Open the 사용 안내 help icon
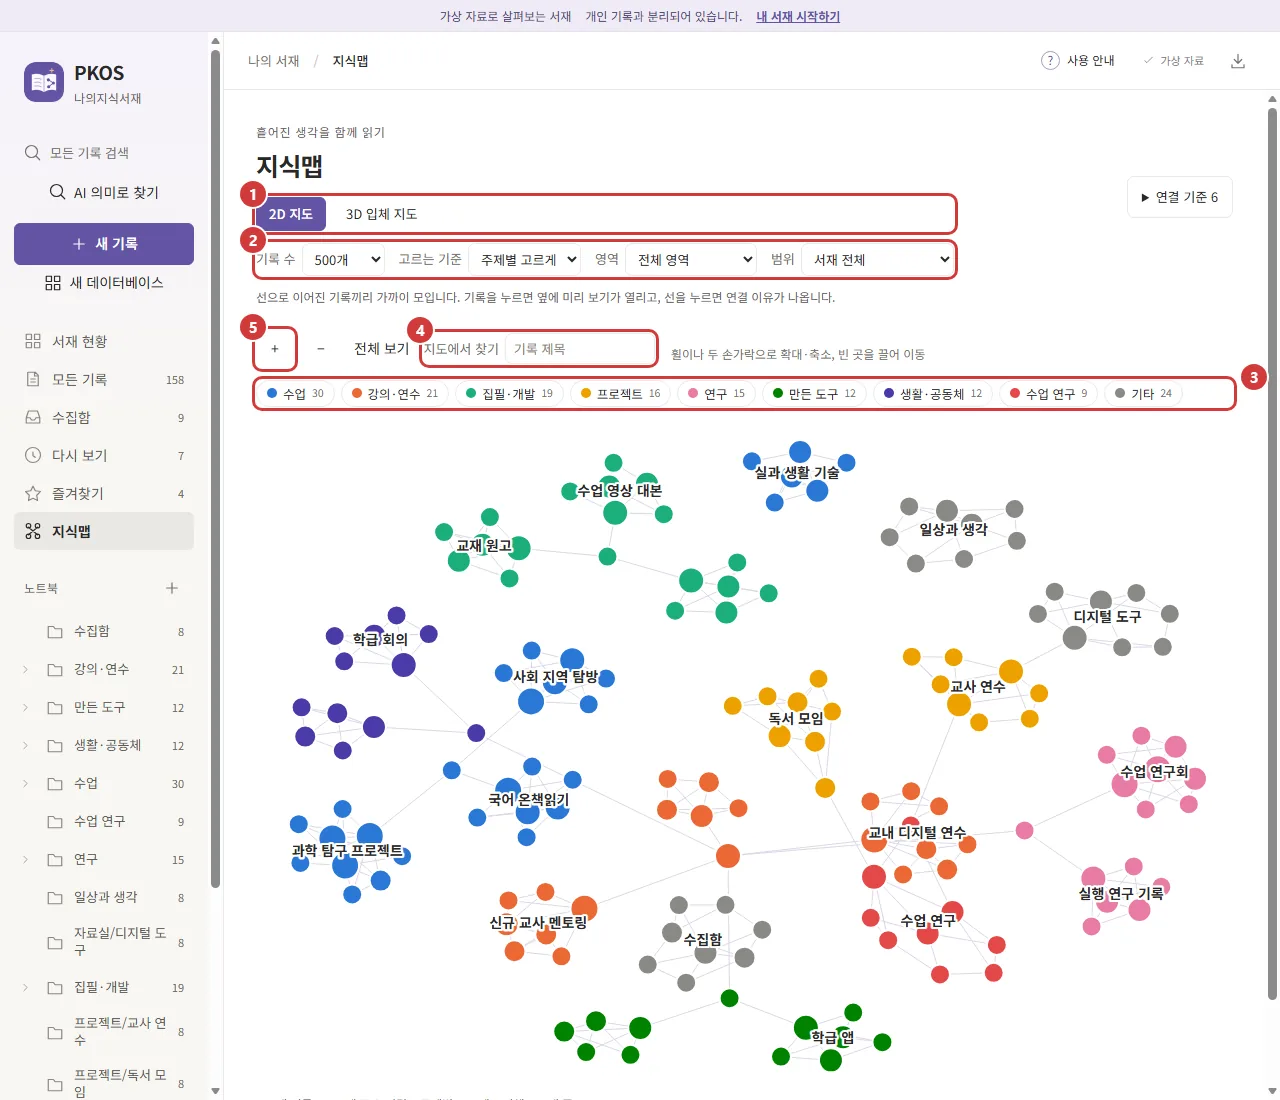The width and height of the screenshot is (1280, 1100). click(x=1050, y=61)
